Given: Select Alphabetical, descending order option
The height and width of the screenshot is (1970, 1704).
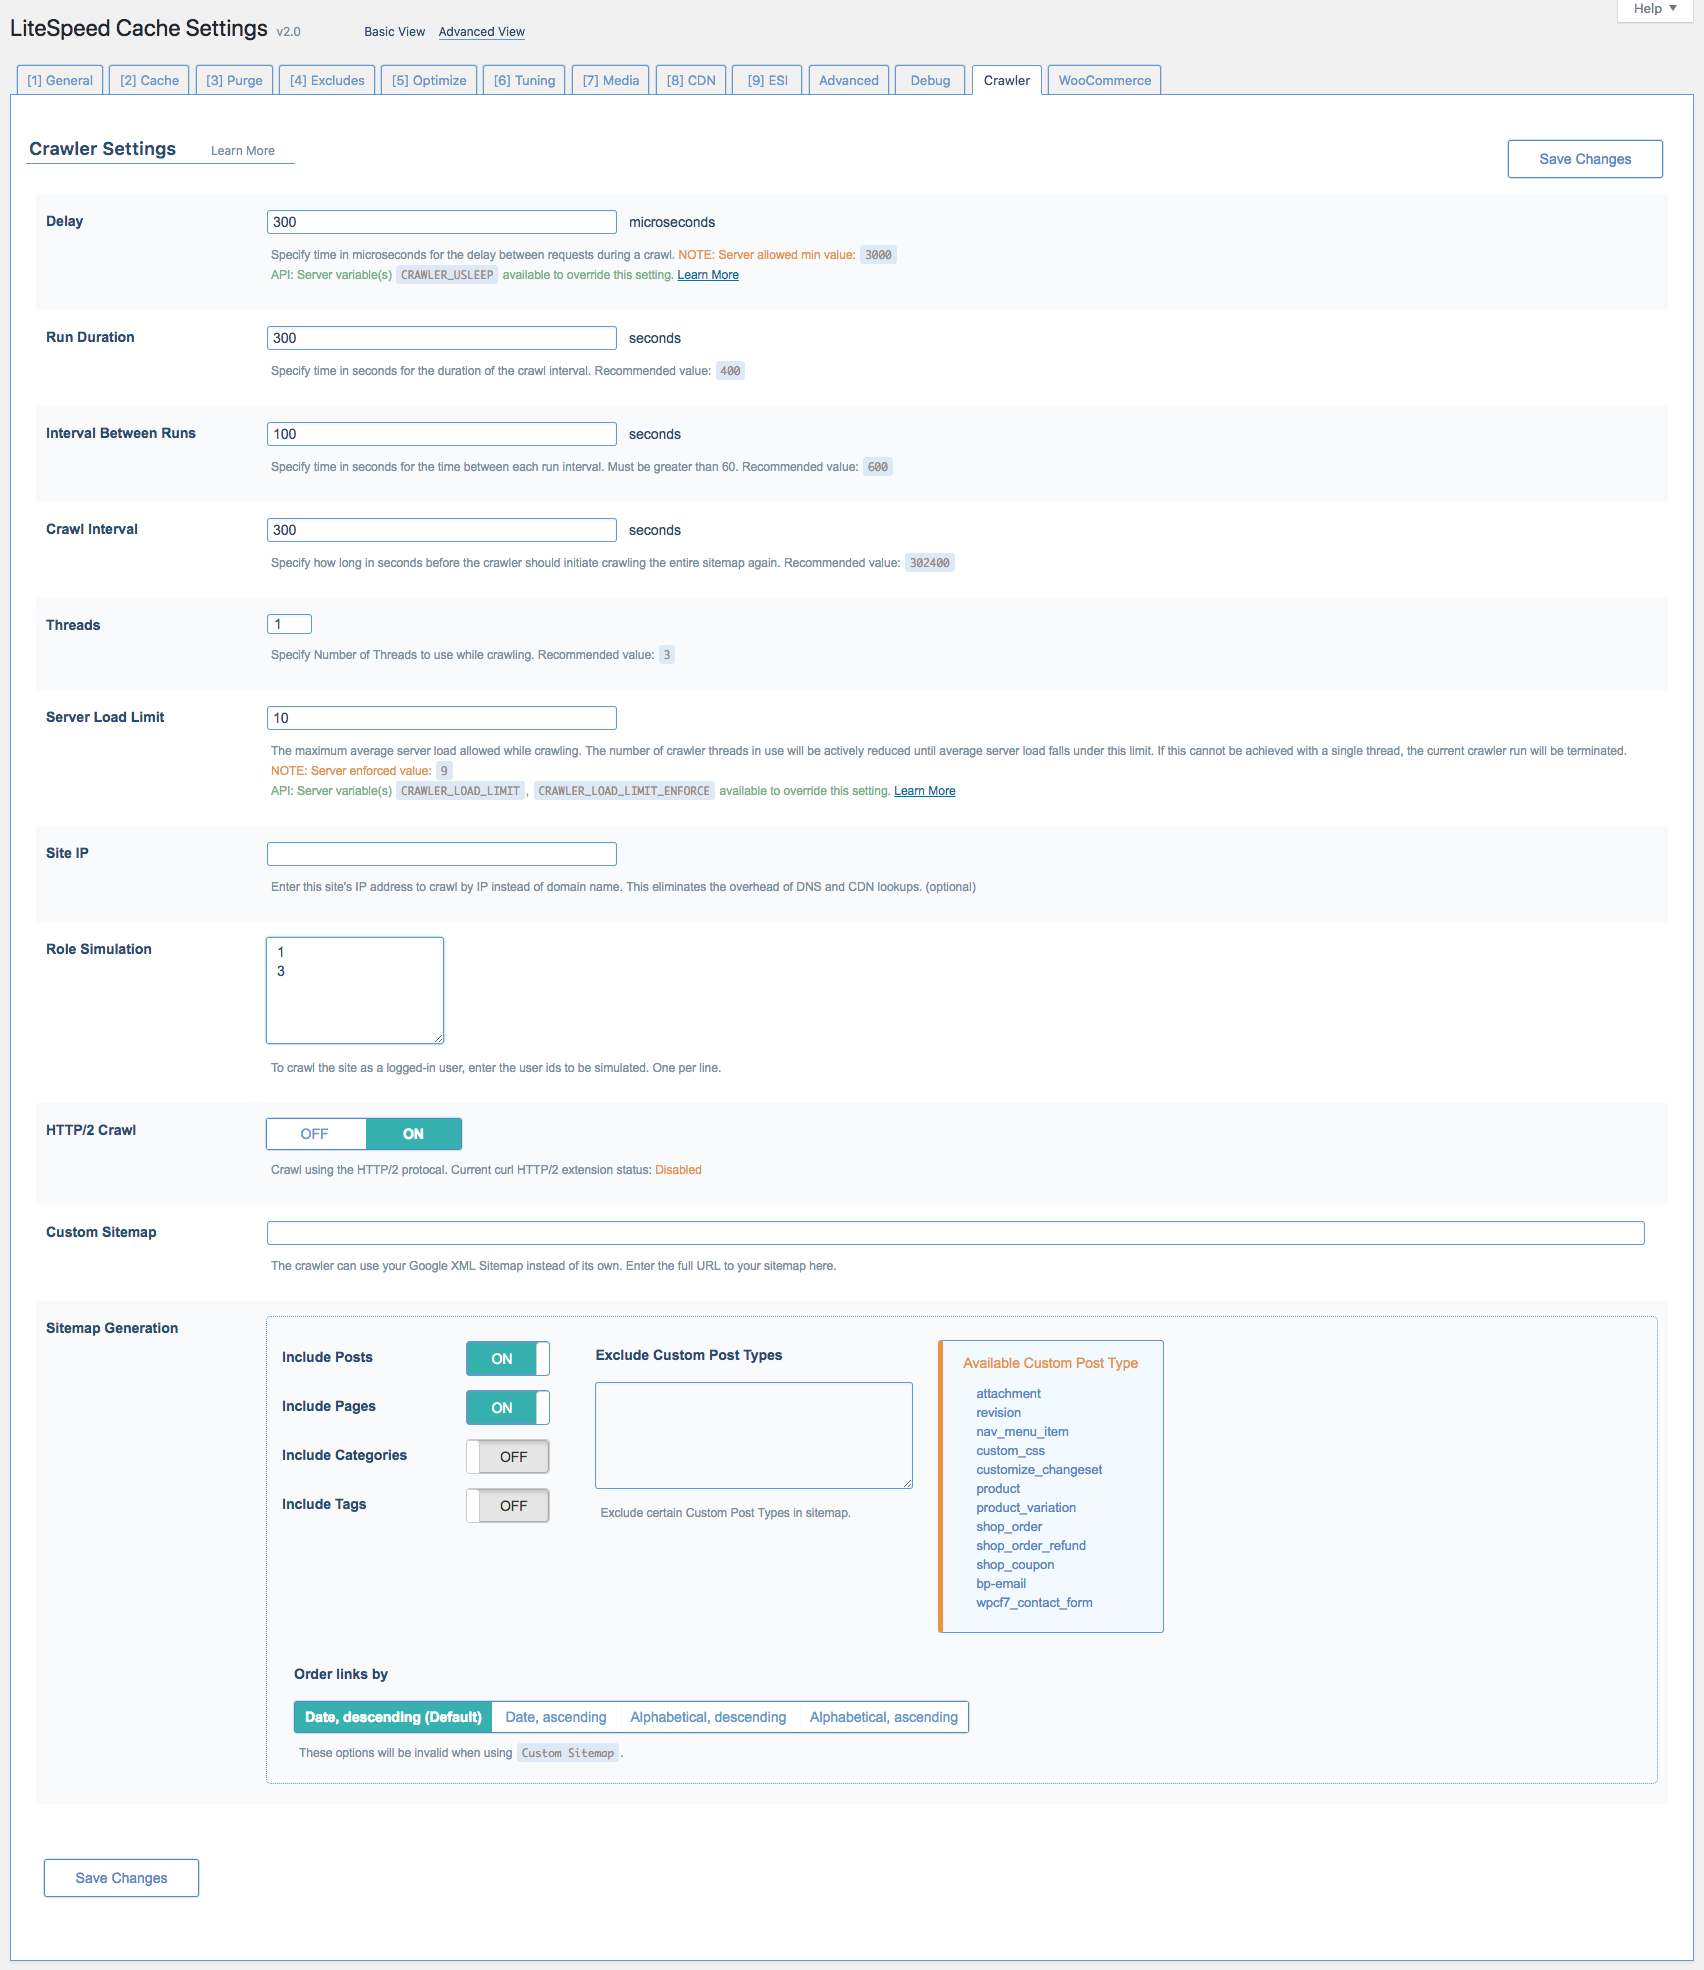Looking at the screenshot, I should pyautogui.click(x=707, y=1717).
